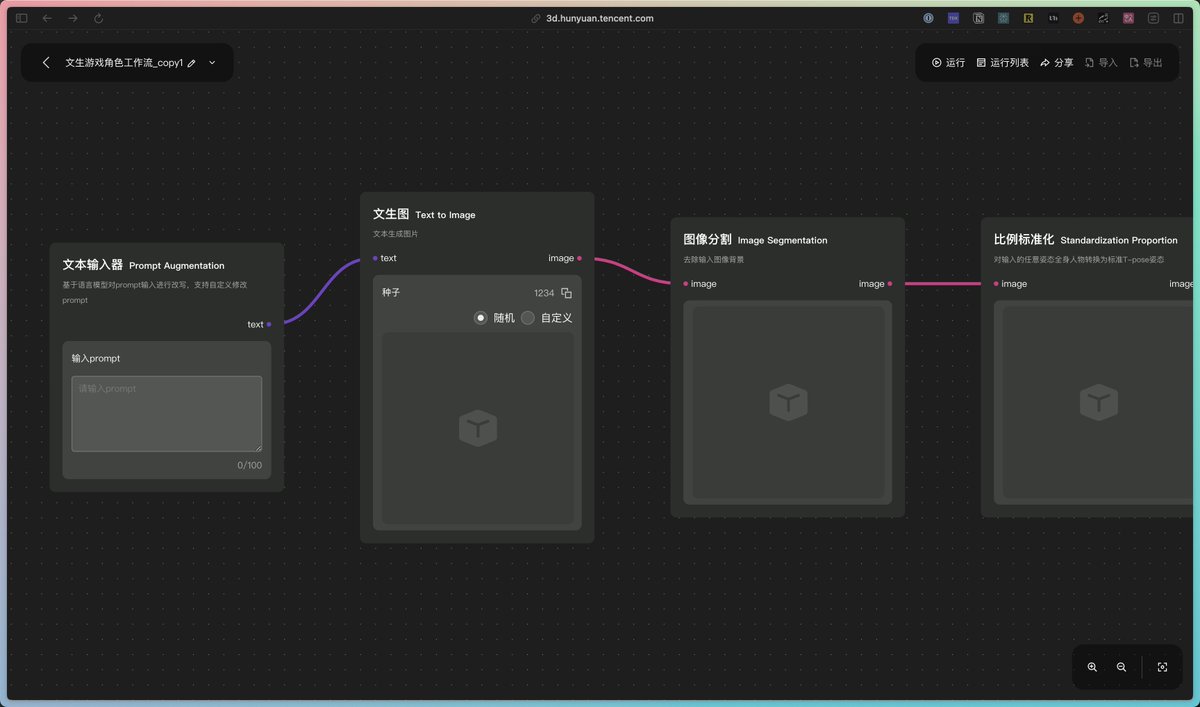The height and width of the screenshot is (707, 1200).
Task: Click the 导出 export option
Action: point(1145,62)
